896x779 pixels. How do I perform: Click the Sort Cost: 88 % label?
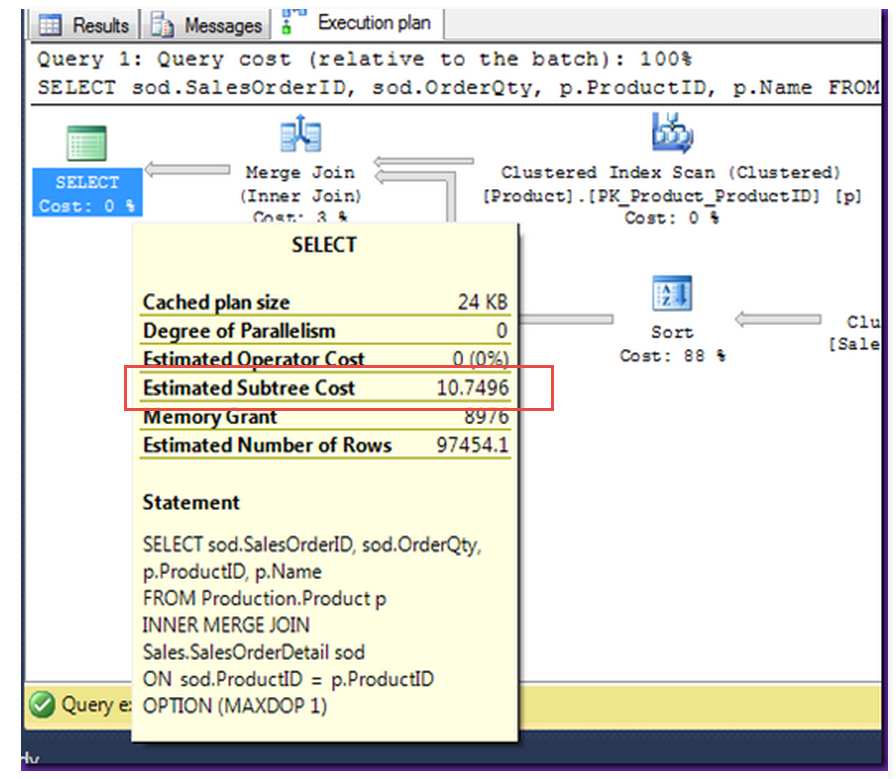672,356
